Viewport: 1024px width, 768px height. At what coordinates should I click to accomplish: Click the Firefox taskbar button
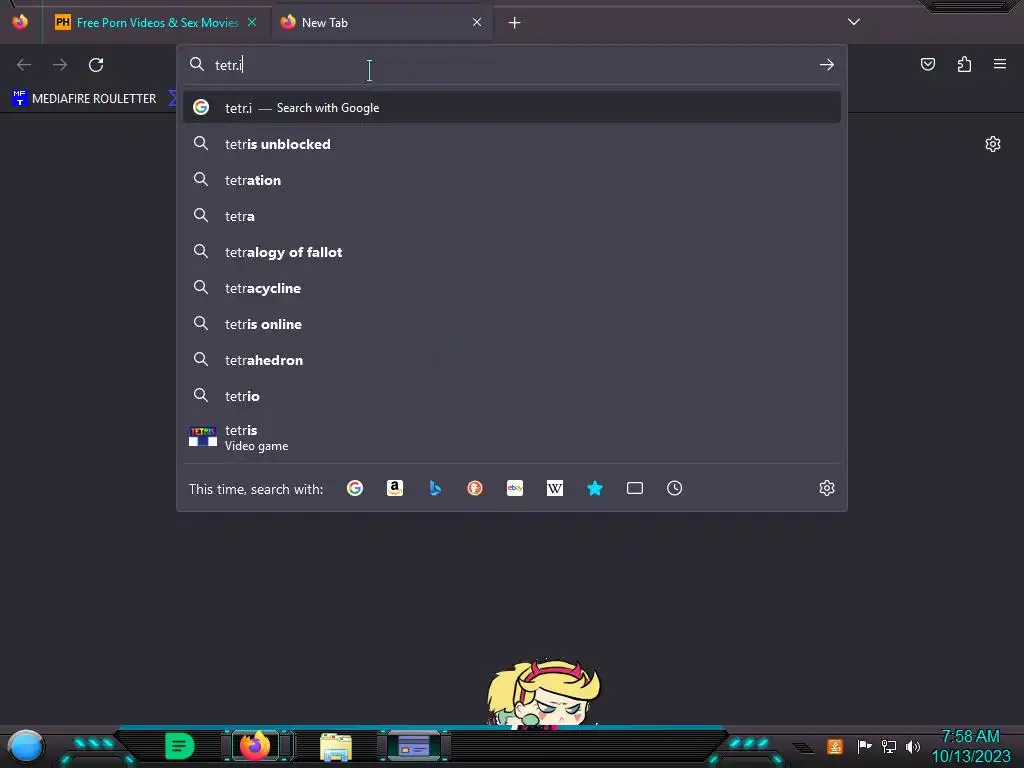click(x=255, y=745)
